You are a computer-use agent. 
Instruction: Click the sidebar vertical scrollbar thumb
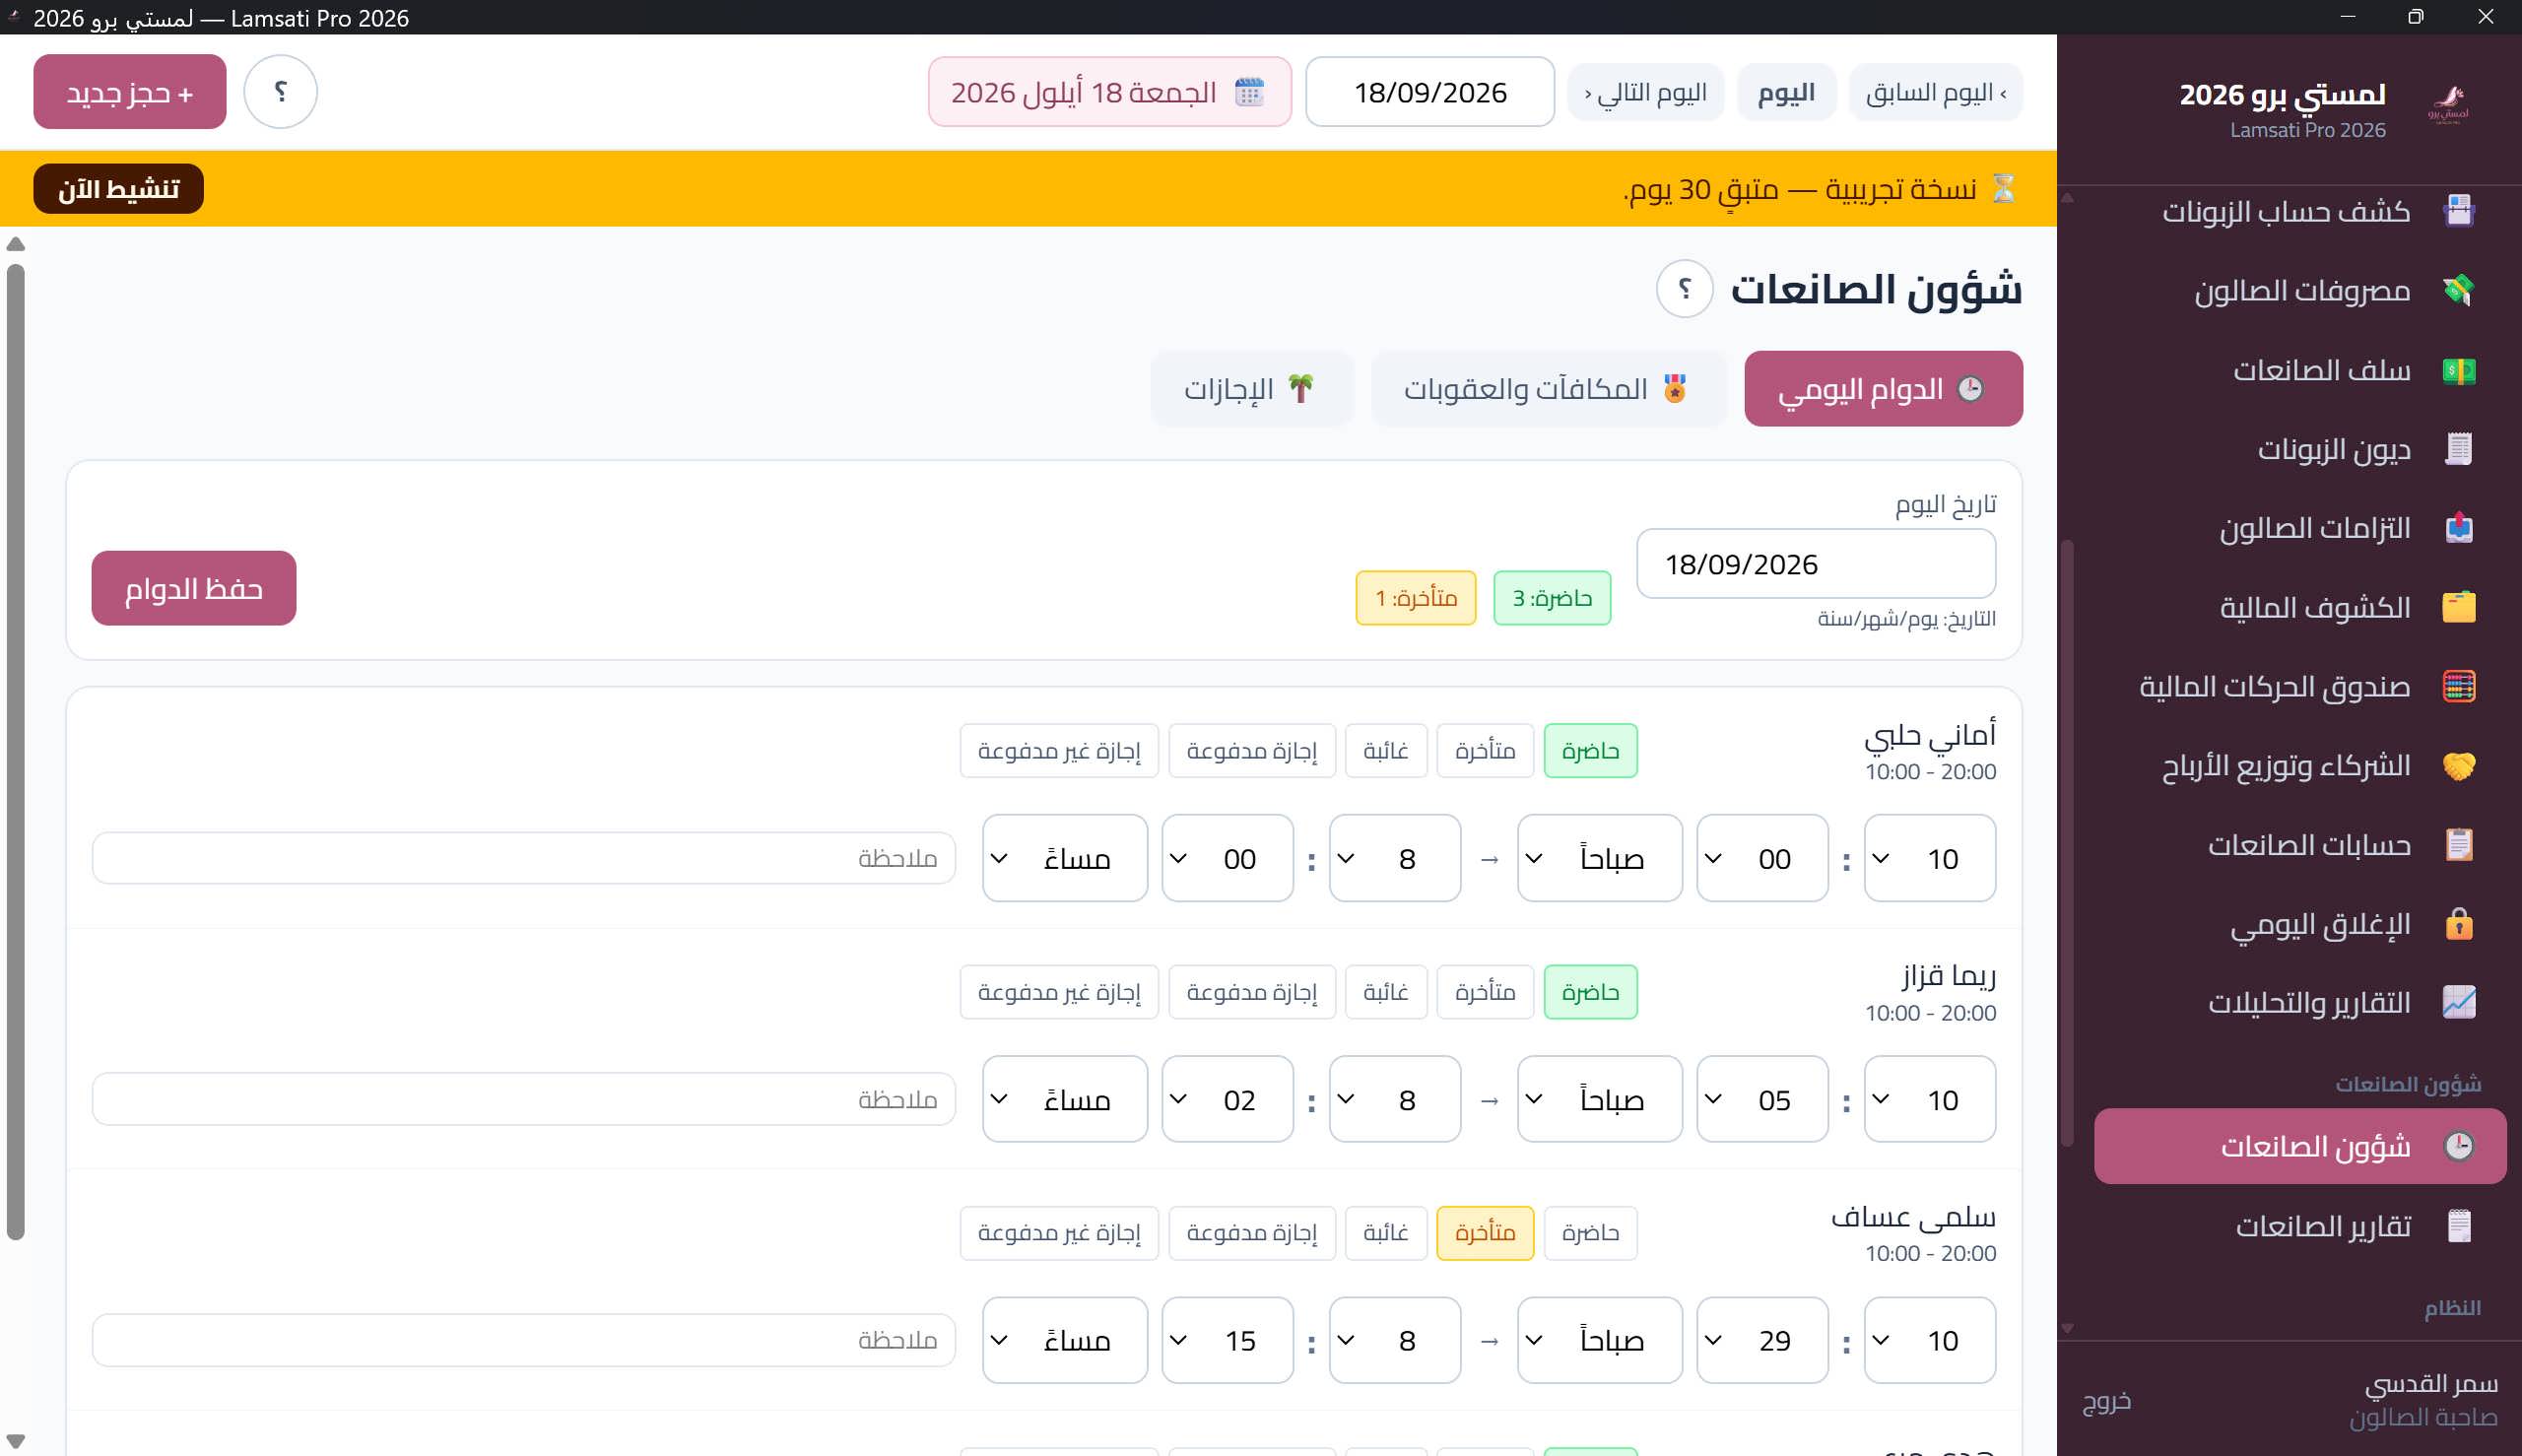point(2067,843)
